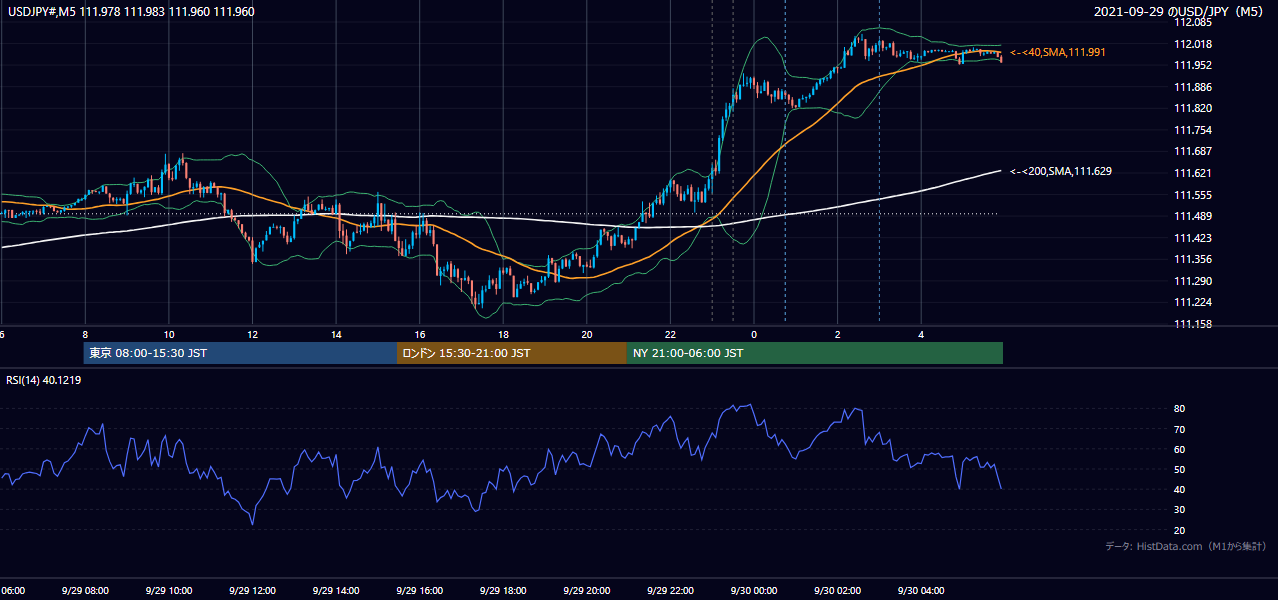
Task: Click the ロンドン 15:30-21:00 JST session bar
Action: click(512, 353)
